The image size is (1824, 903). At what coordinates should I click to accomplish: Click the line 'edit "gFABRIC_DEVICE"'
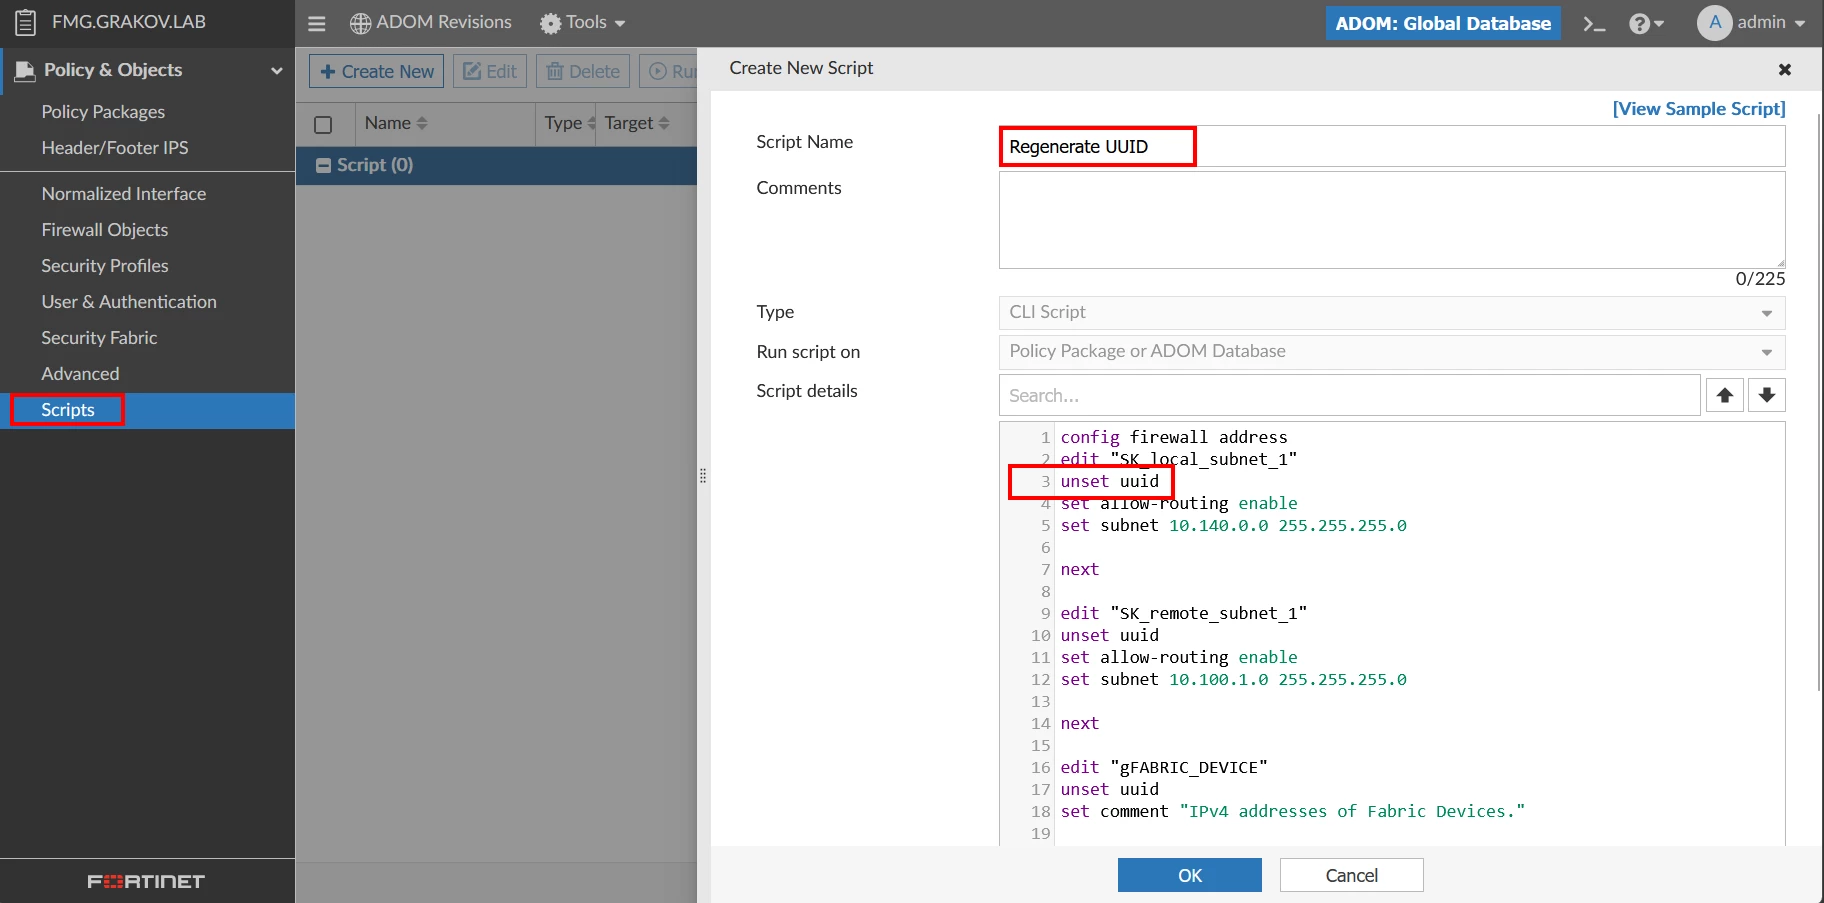coord(1164,767)
